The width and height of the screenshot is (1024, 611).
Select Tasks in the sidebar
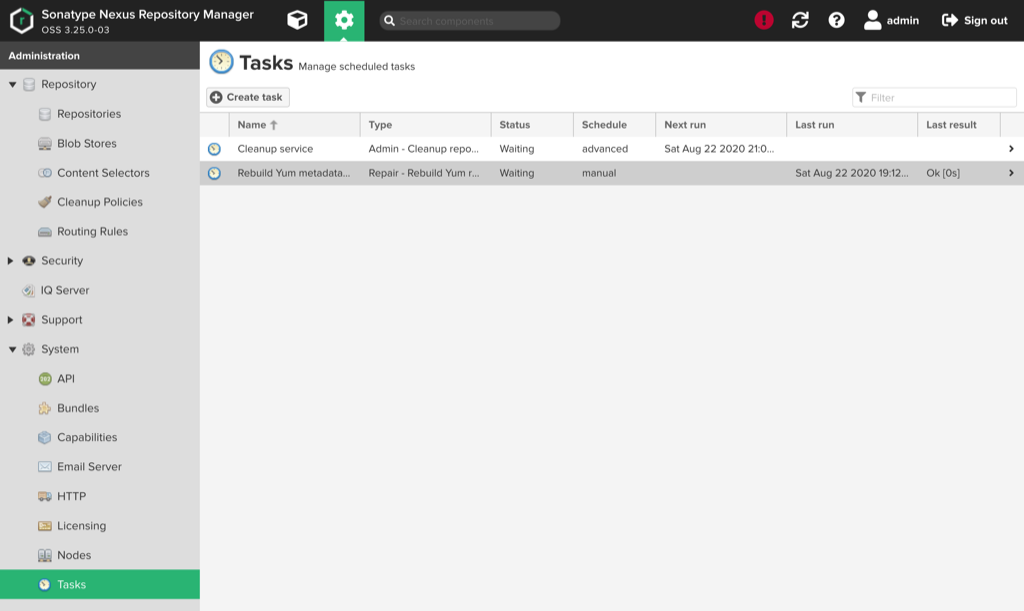[x=100, y=584]
